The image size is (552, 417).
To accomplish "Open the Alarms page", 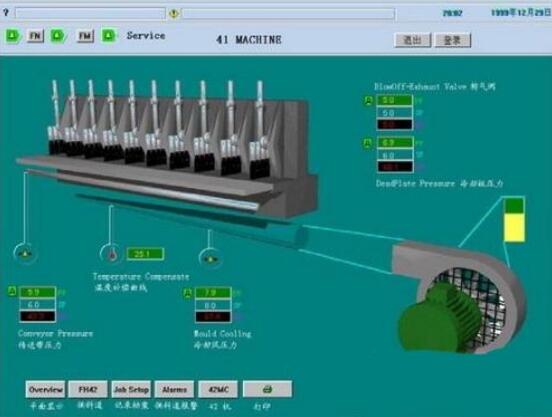I will (174, 389).
